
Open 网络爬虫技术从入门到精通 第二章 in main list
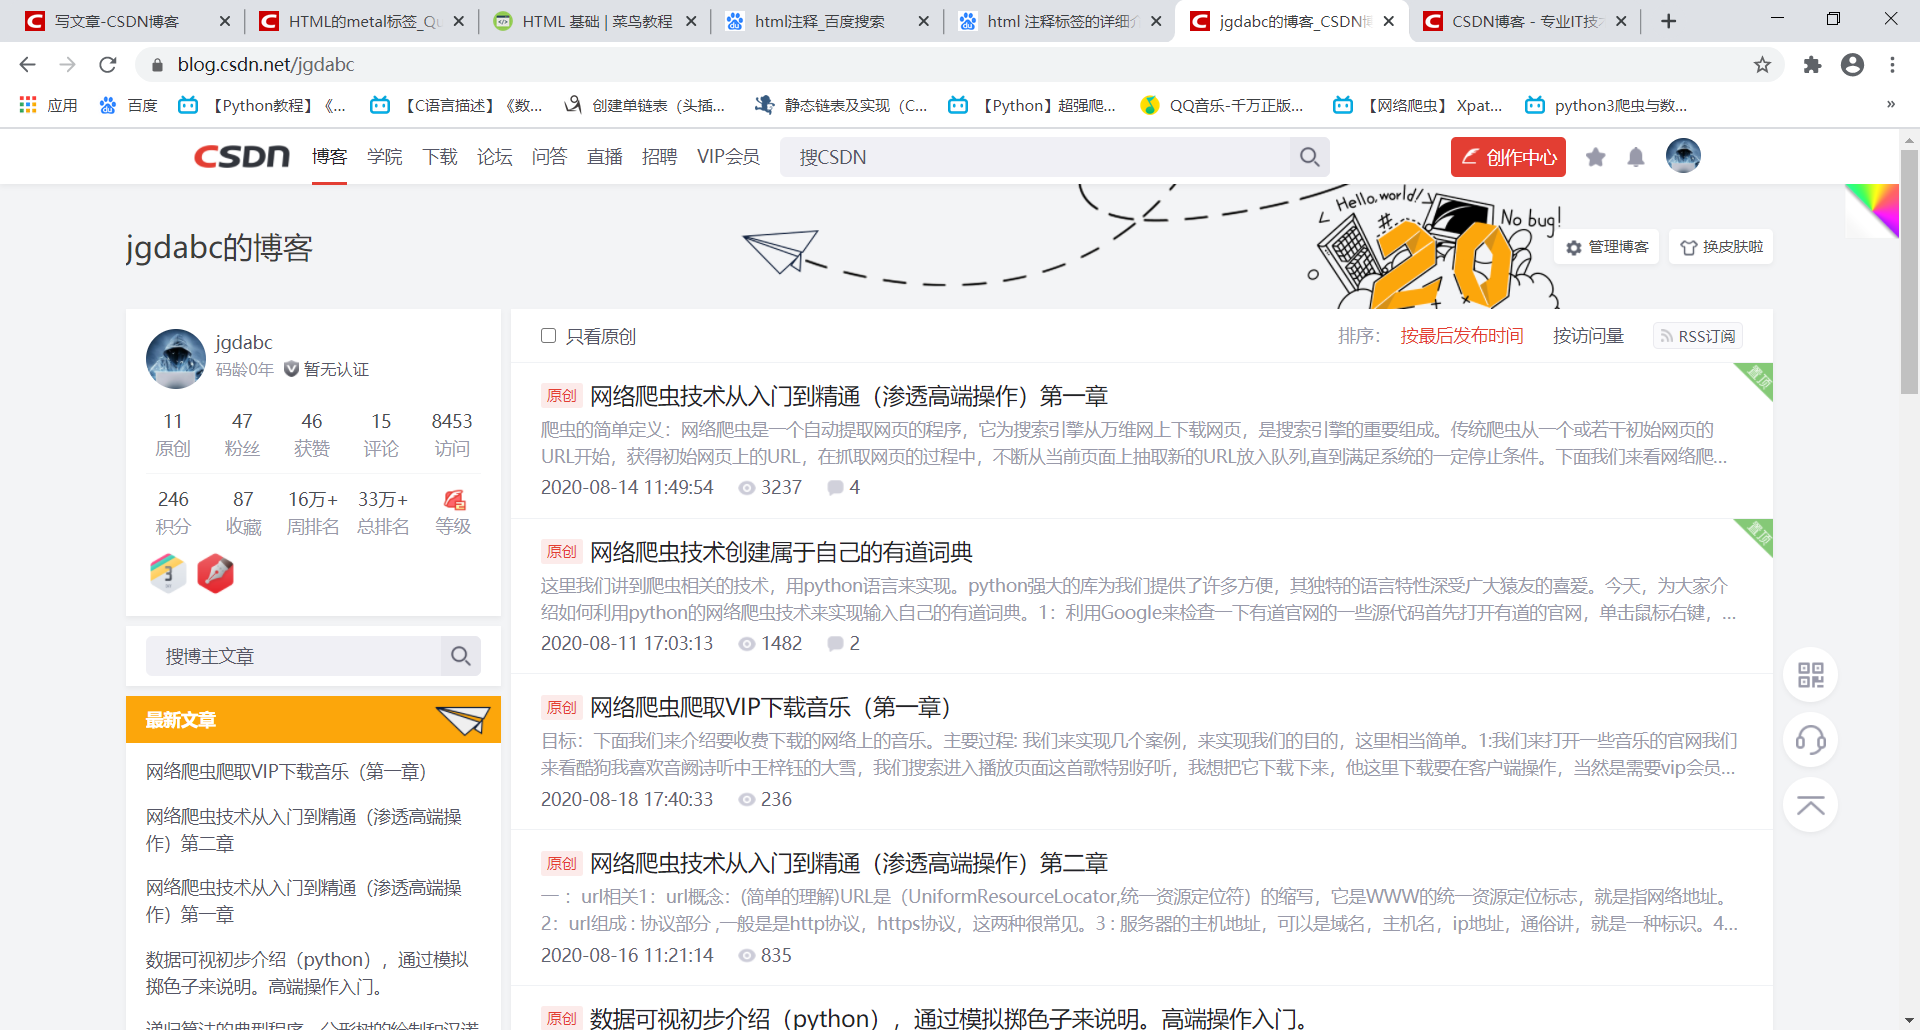849,864
